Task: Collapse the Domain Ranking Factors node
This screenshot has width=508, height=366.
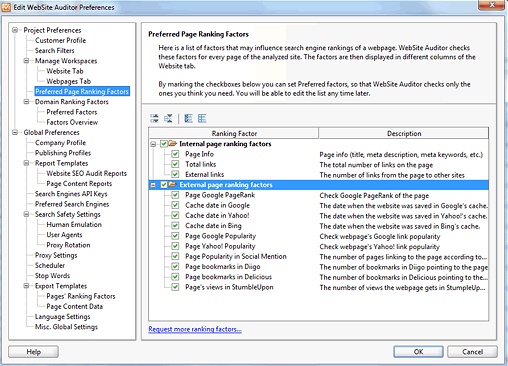Action: 26,102
